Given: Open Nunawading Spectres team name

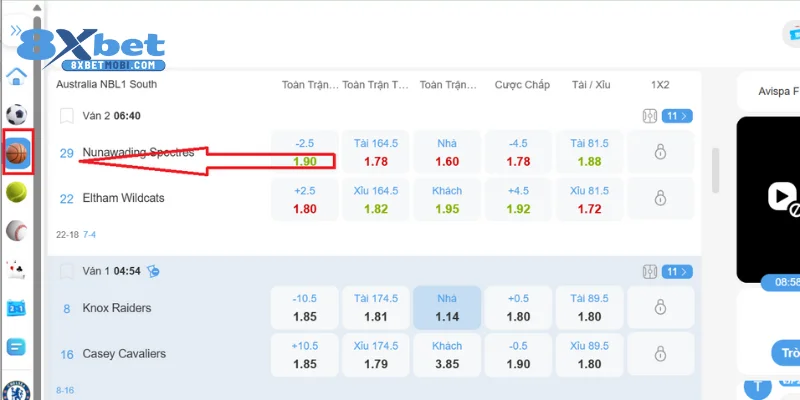Looking at the screenshot, I should coord(138,153).
